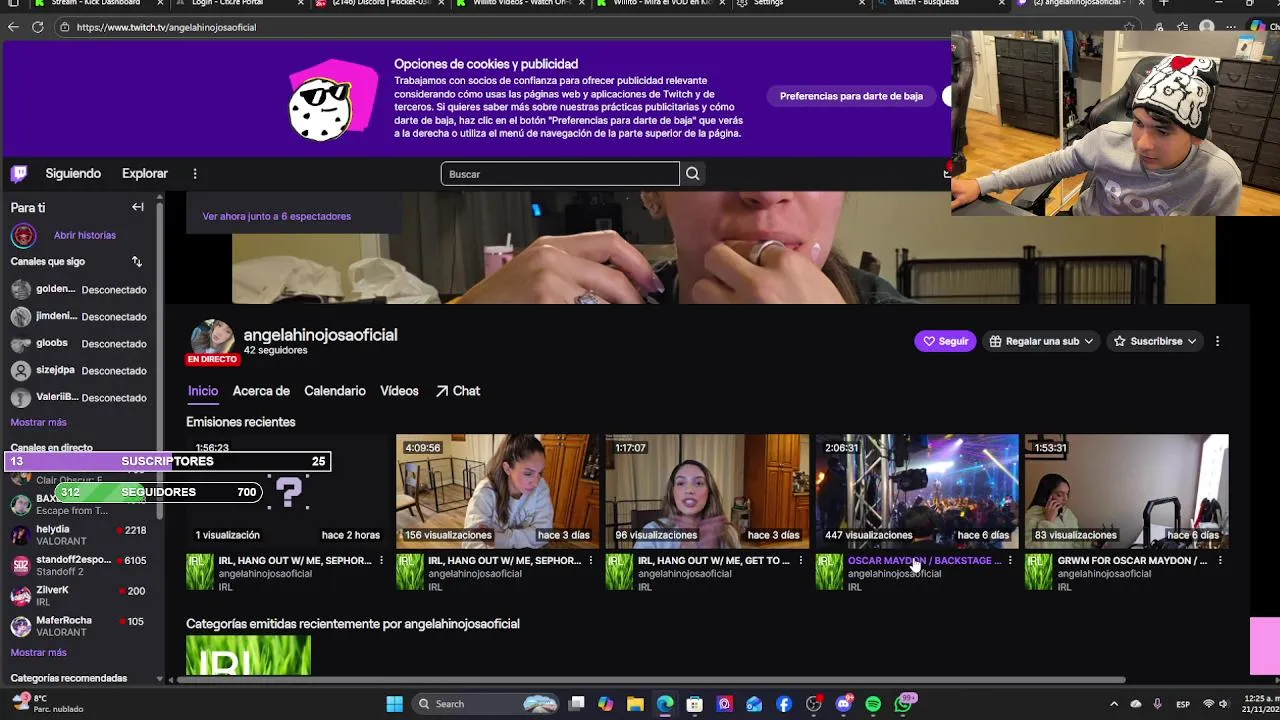Viewport: 1280px width, 720px height.
Task: Open jimdeni followed channel
Action: (80, 316)
